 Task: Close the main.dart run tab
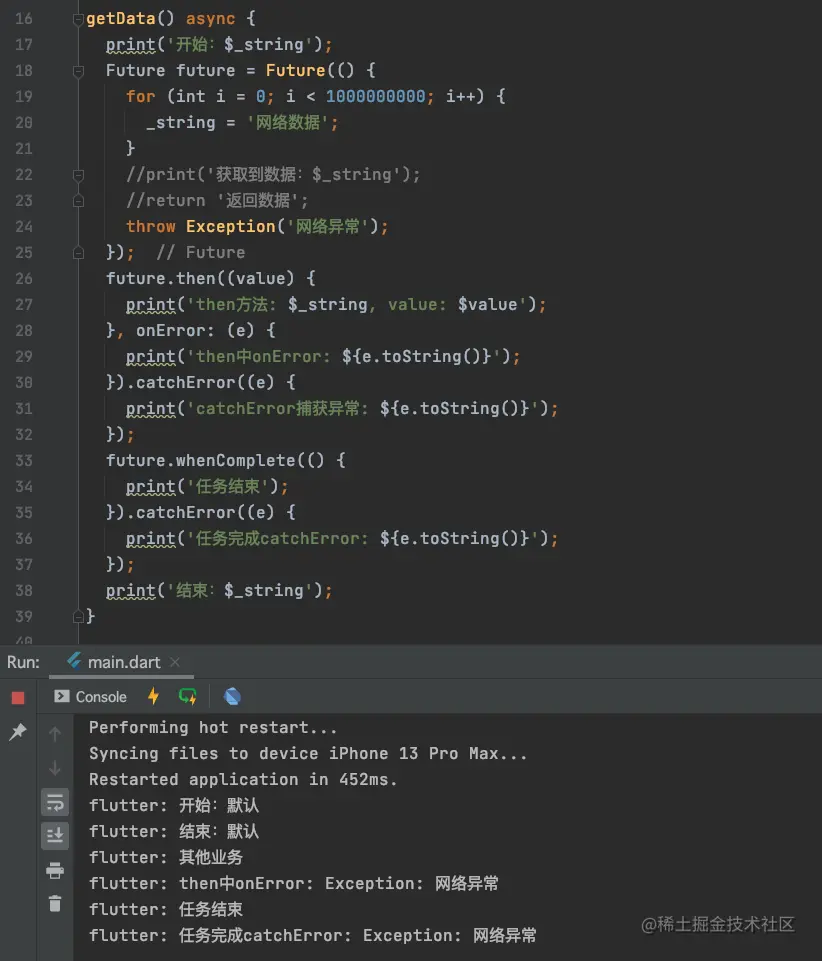click(175, 663)
